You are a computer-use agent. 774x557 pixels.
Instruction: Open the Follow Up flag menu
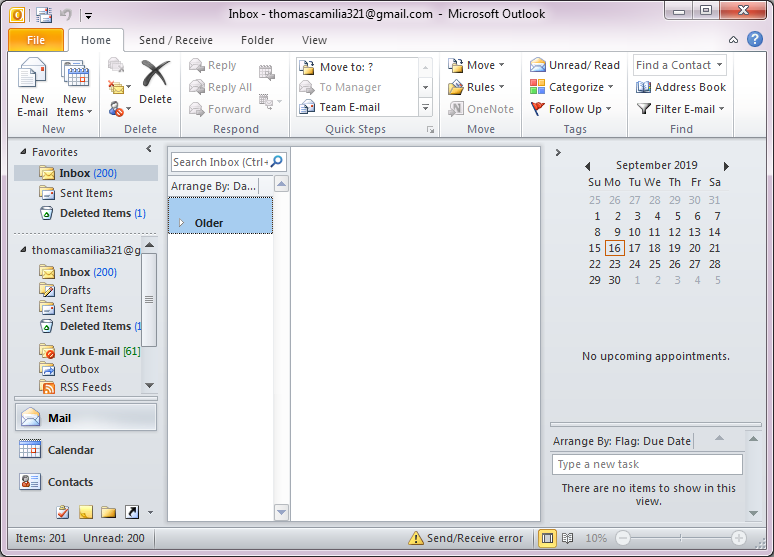pos(571,109)
